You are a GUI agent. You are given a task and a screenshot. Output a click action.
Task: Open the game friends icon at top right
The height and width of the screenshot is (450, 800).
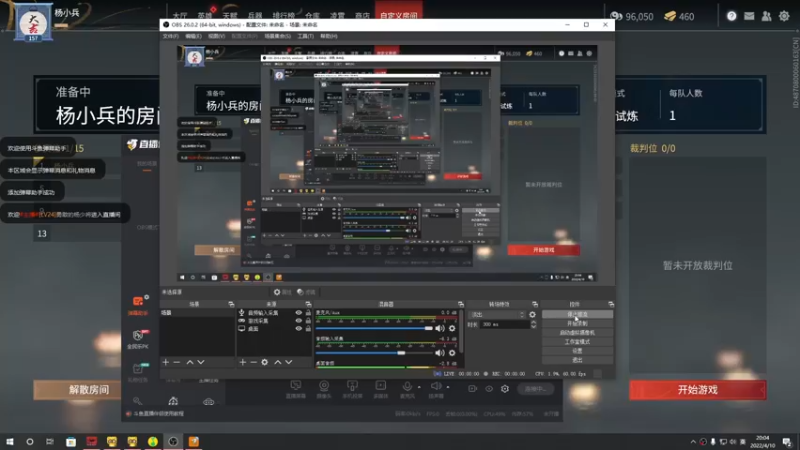click(766, 16)
